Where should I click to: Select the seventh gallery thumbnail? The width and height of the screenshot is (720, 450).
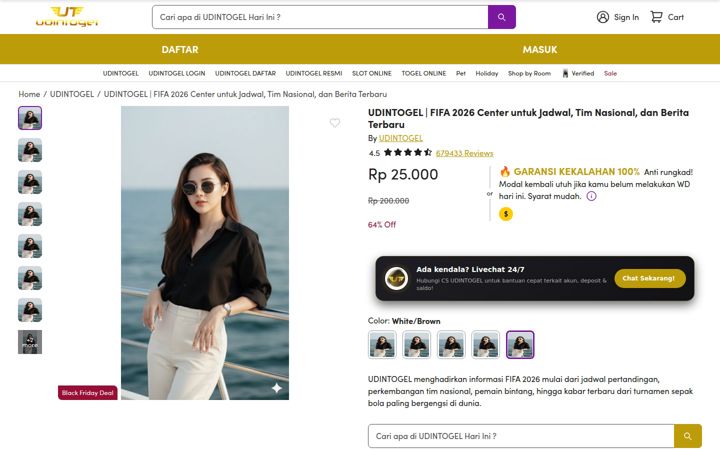(x=30, y=310)
